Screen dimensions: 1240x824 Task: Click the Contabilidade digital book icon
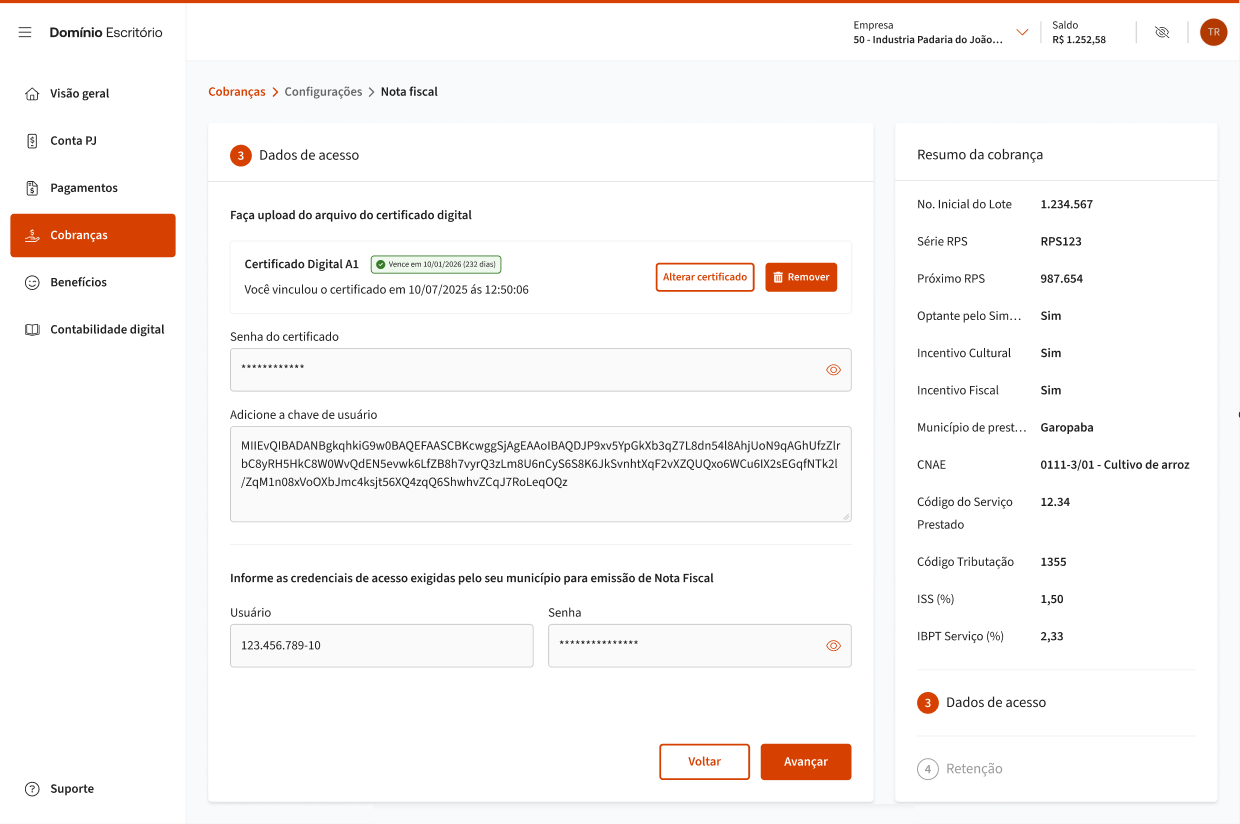click(32, 329)
